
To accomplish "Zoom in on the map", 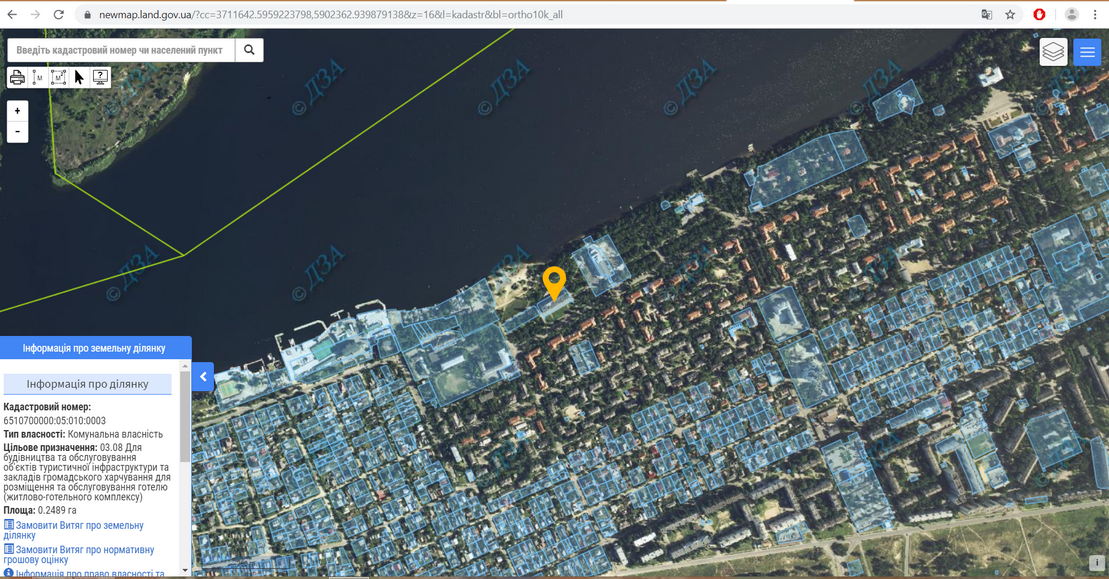I will pos(17,111).
